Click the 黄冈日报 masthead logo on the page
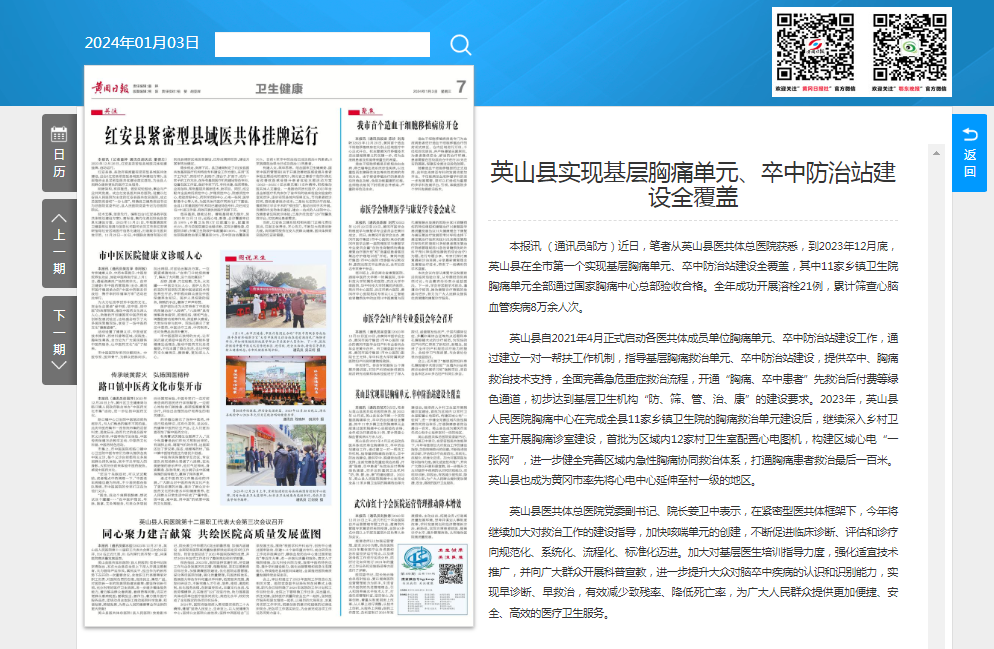The image size is (994, 649). point(109,87)
